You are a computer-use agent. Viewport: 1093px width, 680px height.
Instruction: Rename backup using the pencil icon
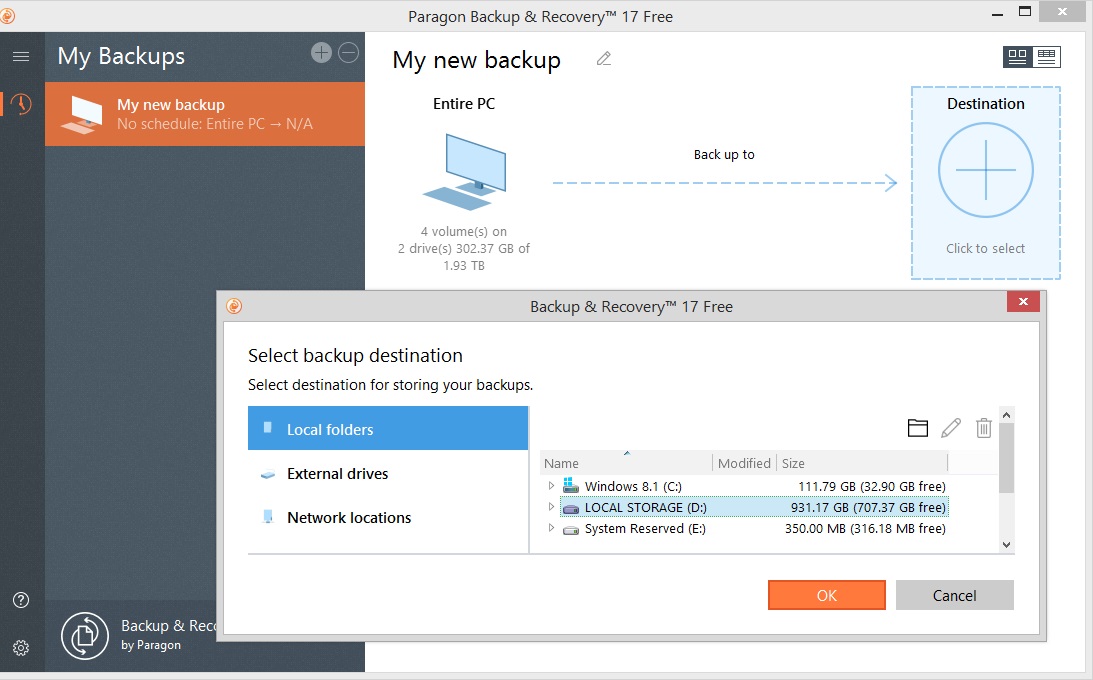[x=604, y=59]
